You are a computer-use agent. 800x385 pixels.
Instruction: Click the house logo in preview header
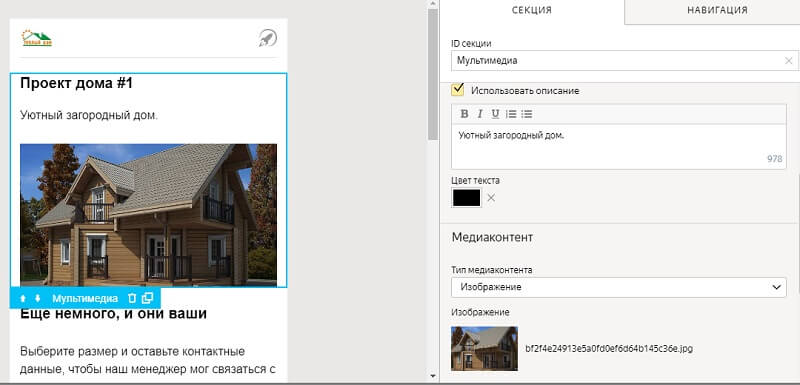tap(37, 38)
